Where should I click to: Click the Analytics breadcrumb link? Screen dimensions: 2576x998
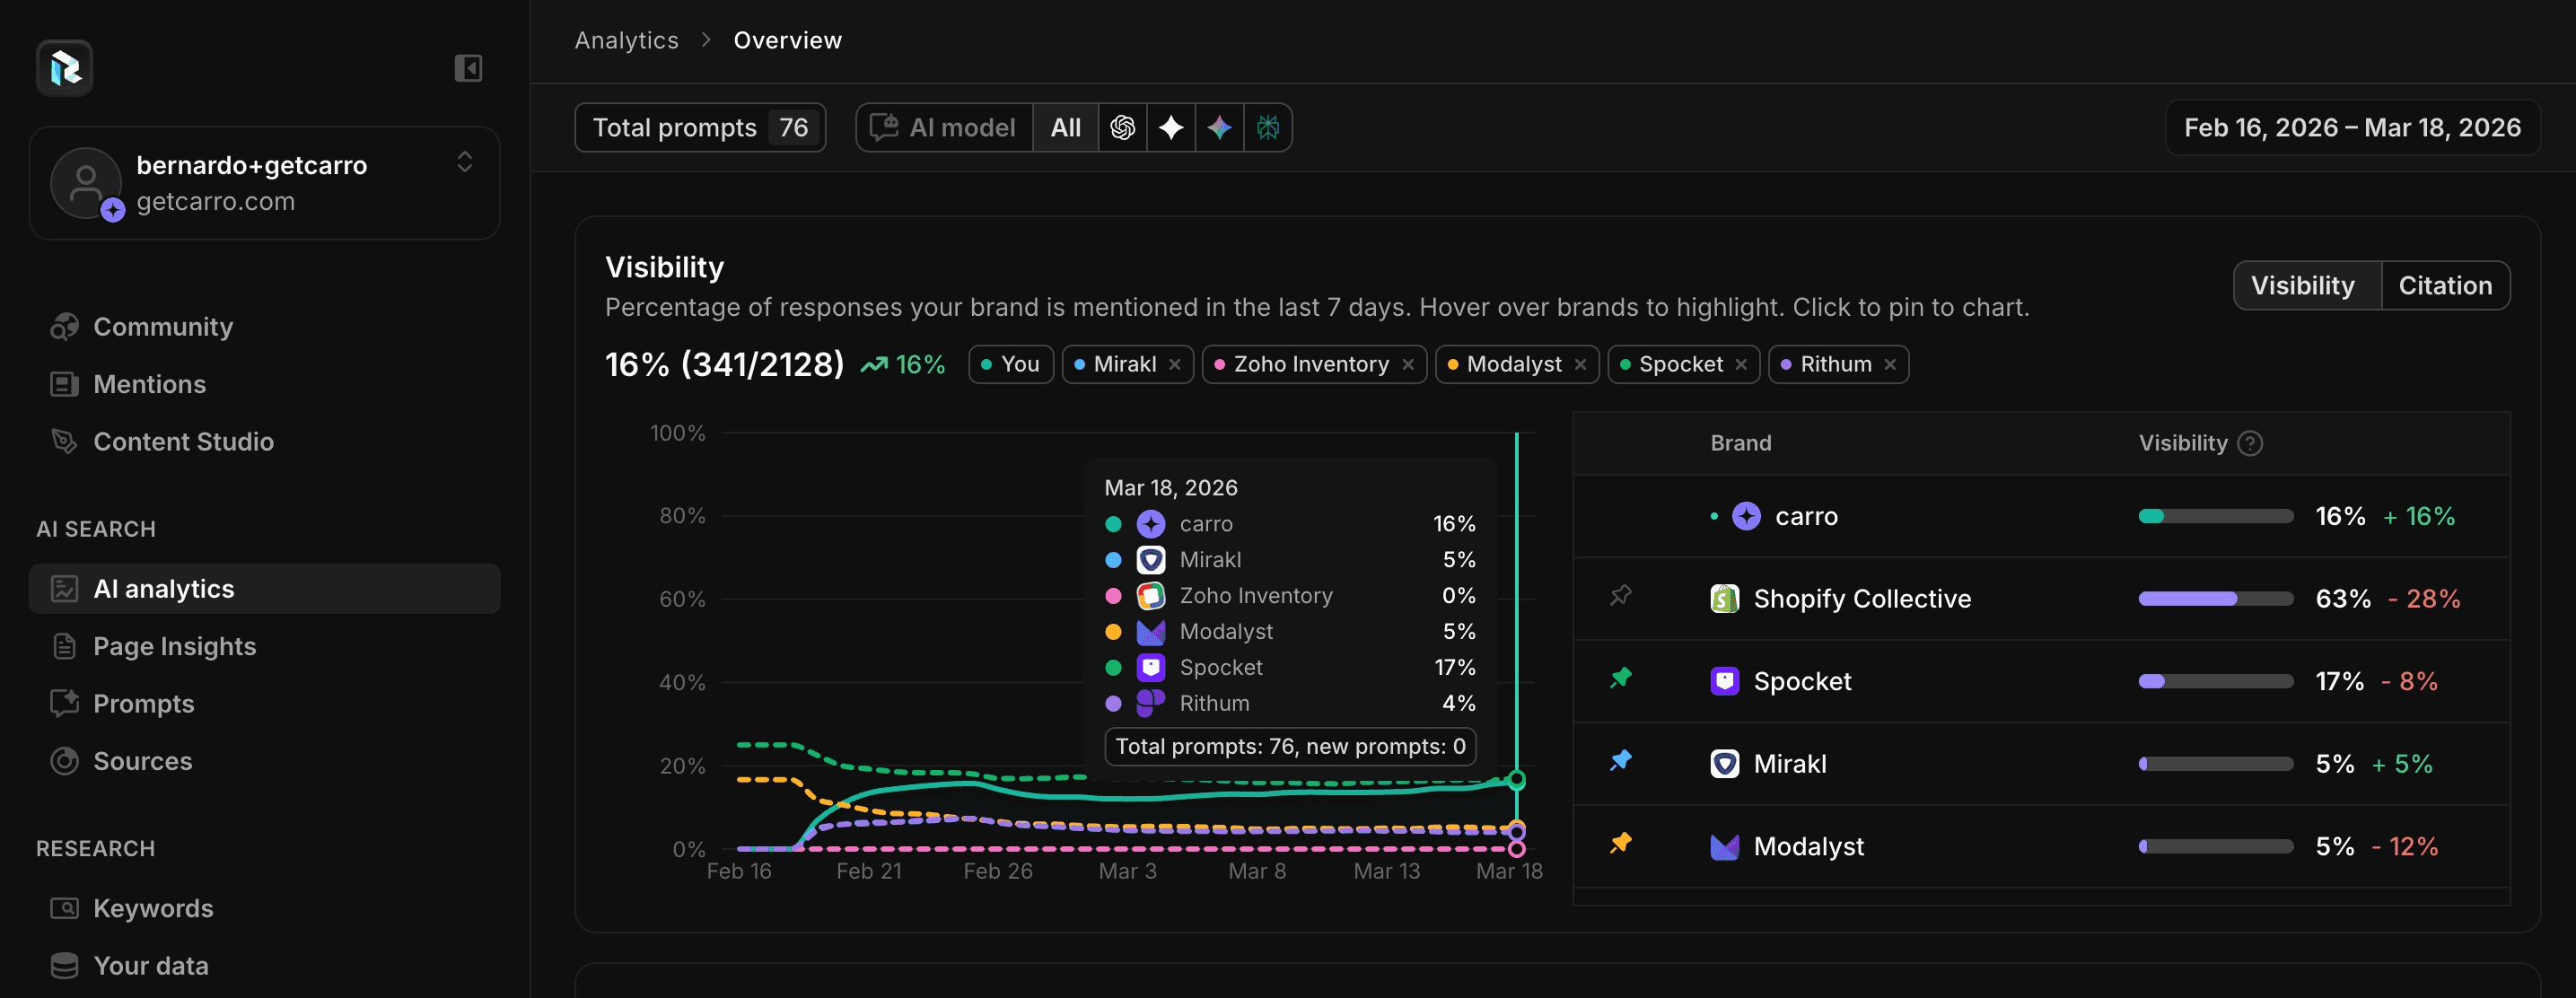pos(626,40)
